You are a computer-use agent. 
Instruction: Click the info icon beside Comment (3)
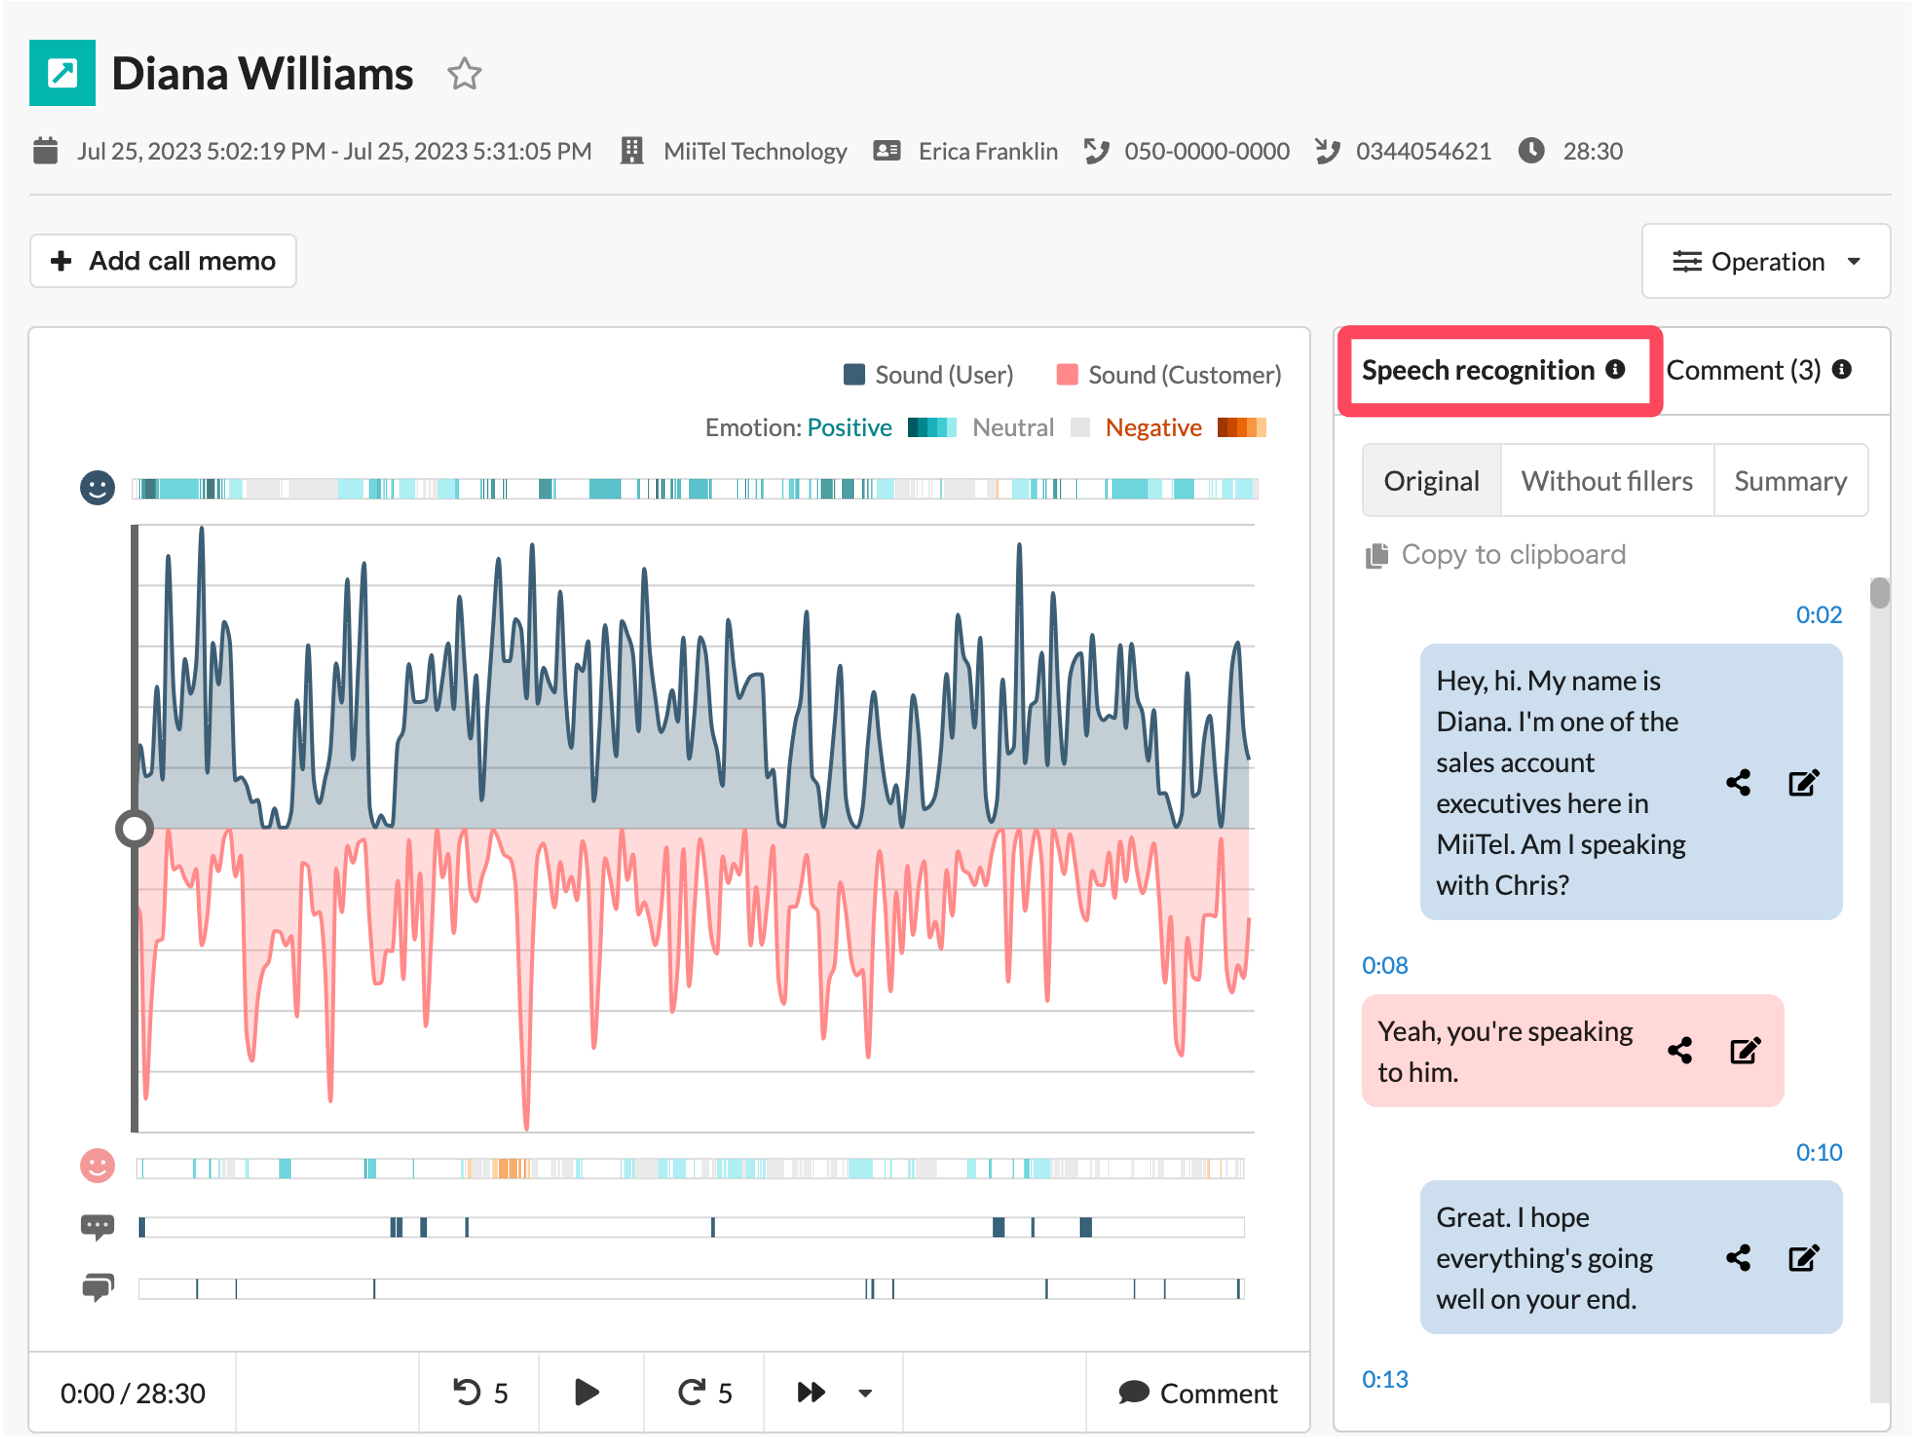coord(1842,369)
